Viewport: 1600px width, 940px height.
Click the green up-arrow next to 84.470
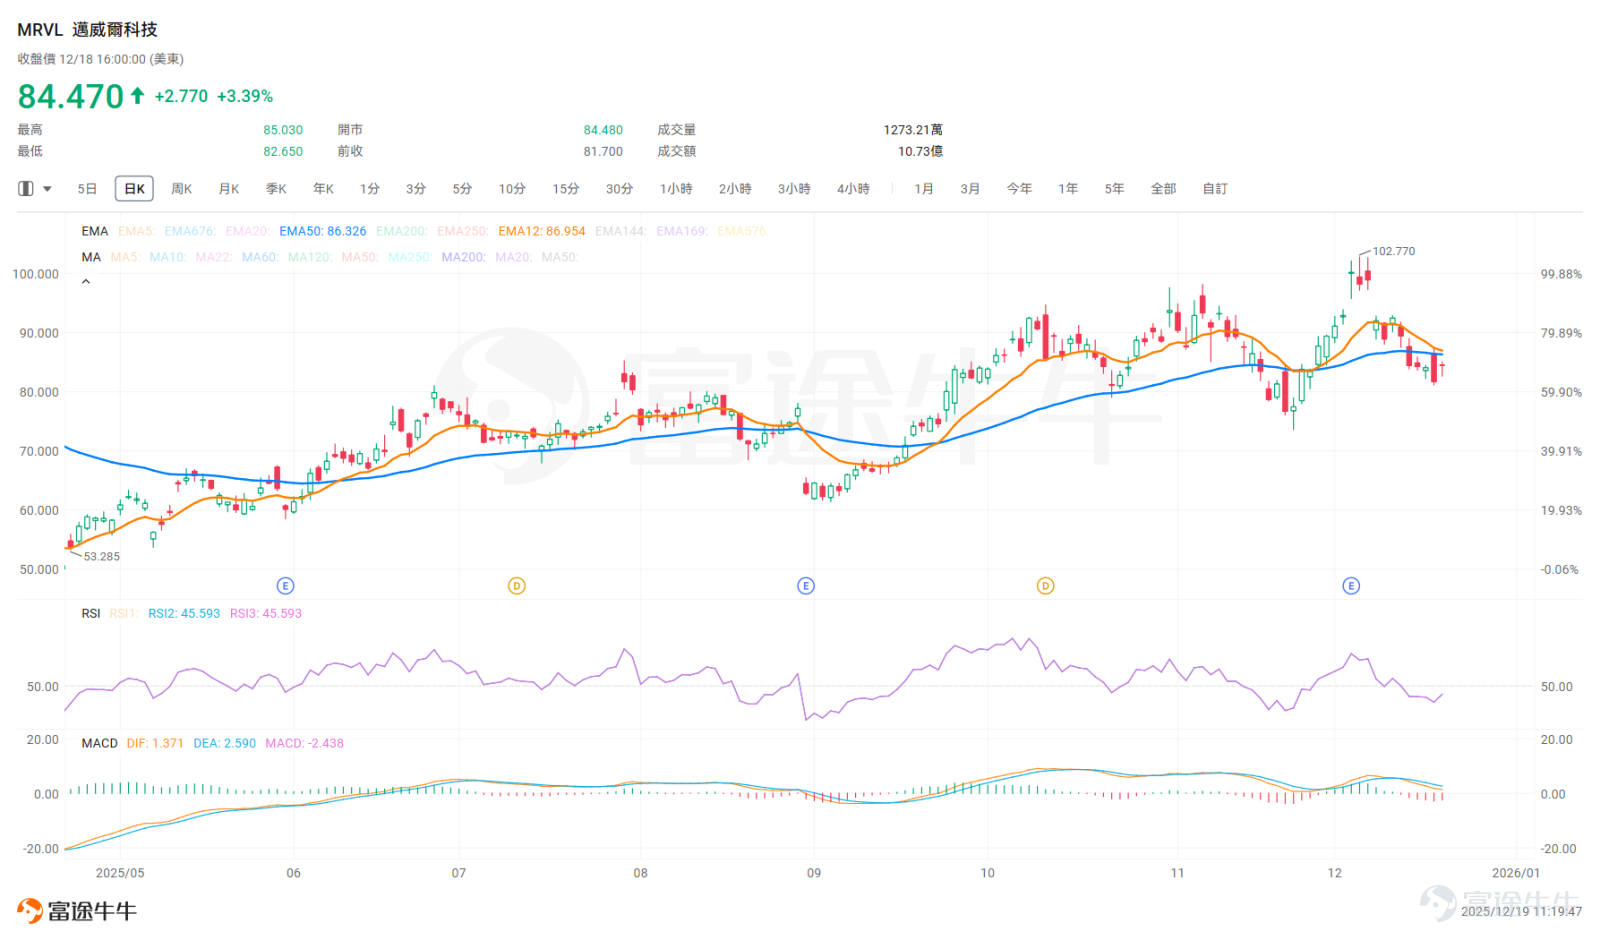coord(137,96)
